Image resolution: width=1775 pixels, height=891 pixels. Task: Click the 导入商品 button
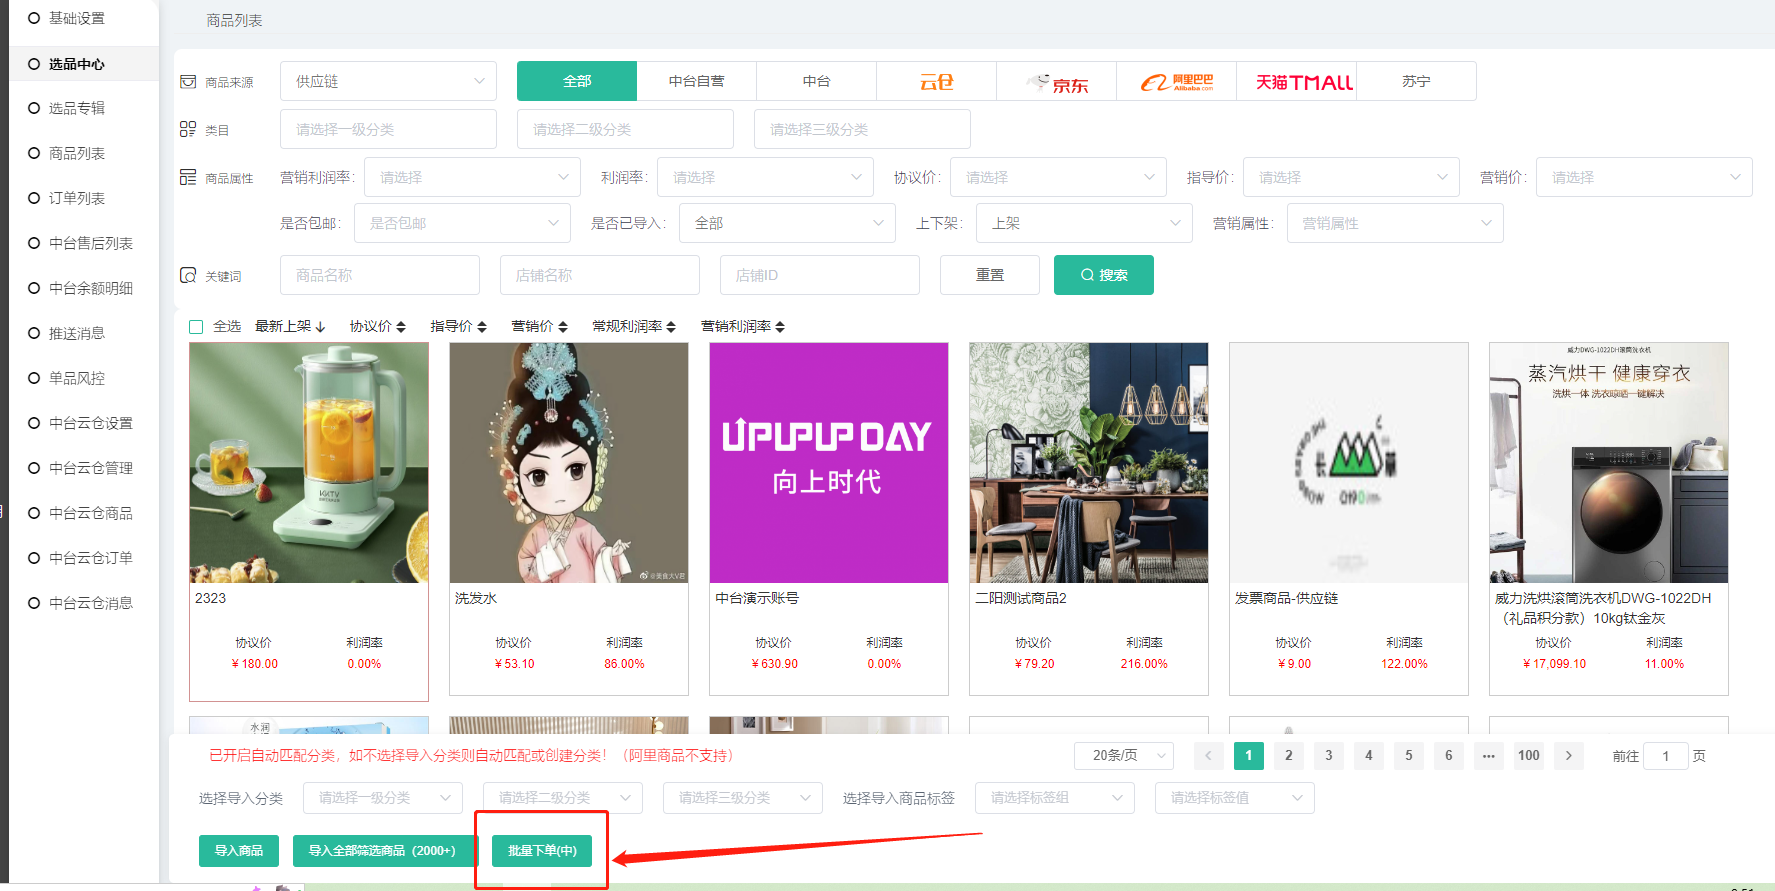239,851
